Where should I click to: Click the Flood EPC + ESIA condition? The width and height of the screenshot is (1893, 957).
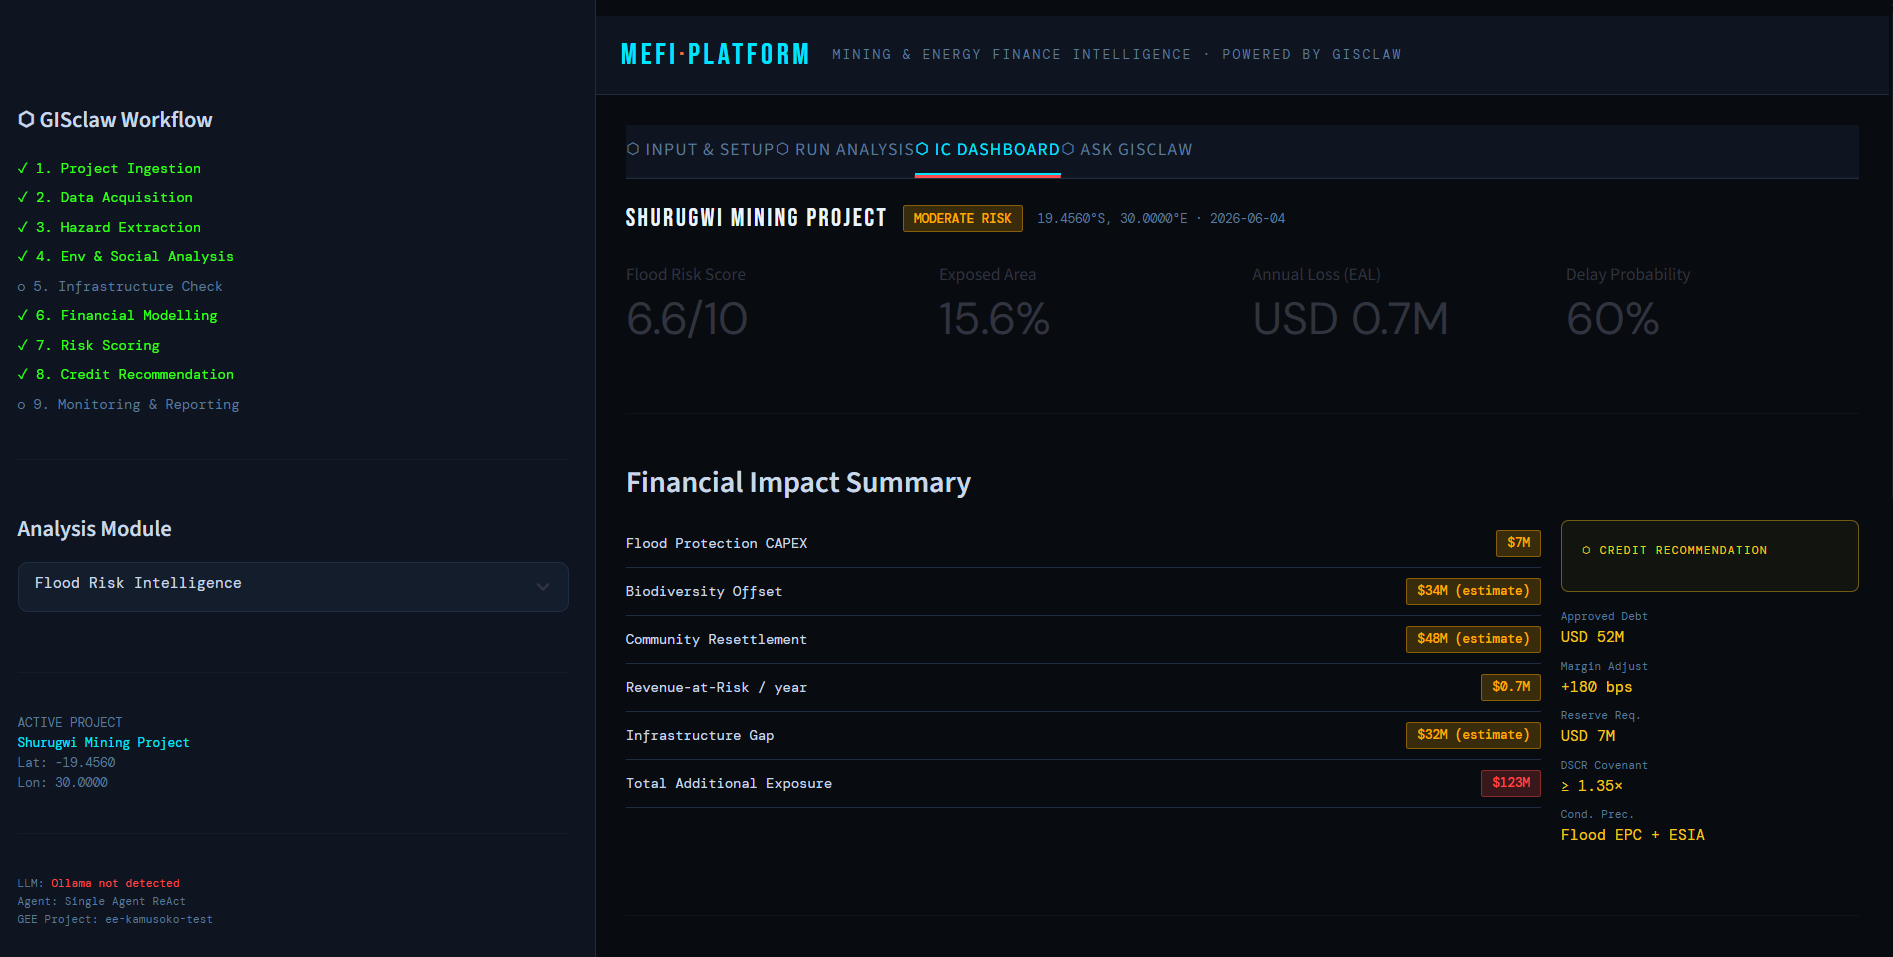1632,835
